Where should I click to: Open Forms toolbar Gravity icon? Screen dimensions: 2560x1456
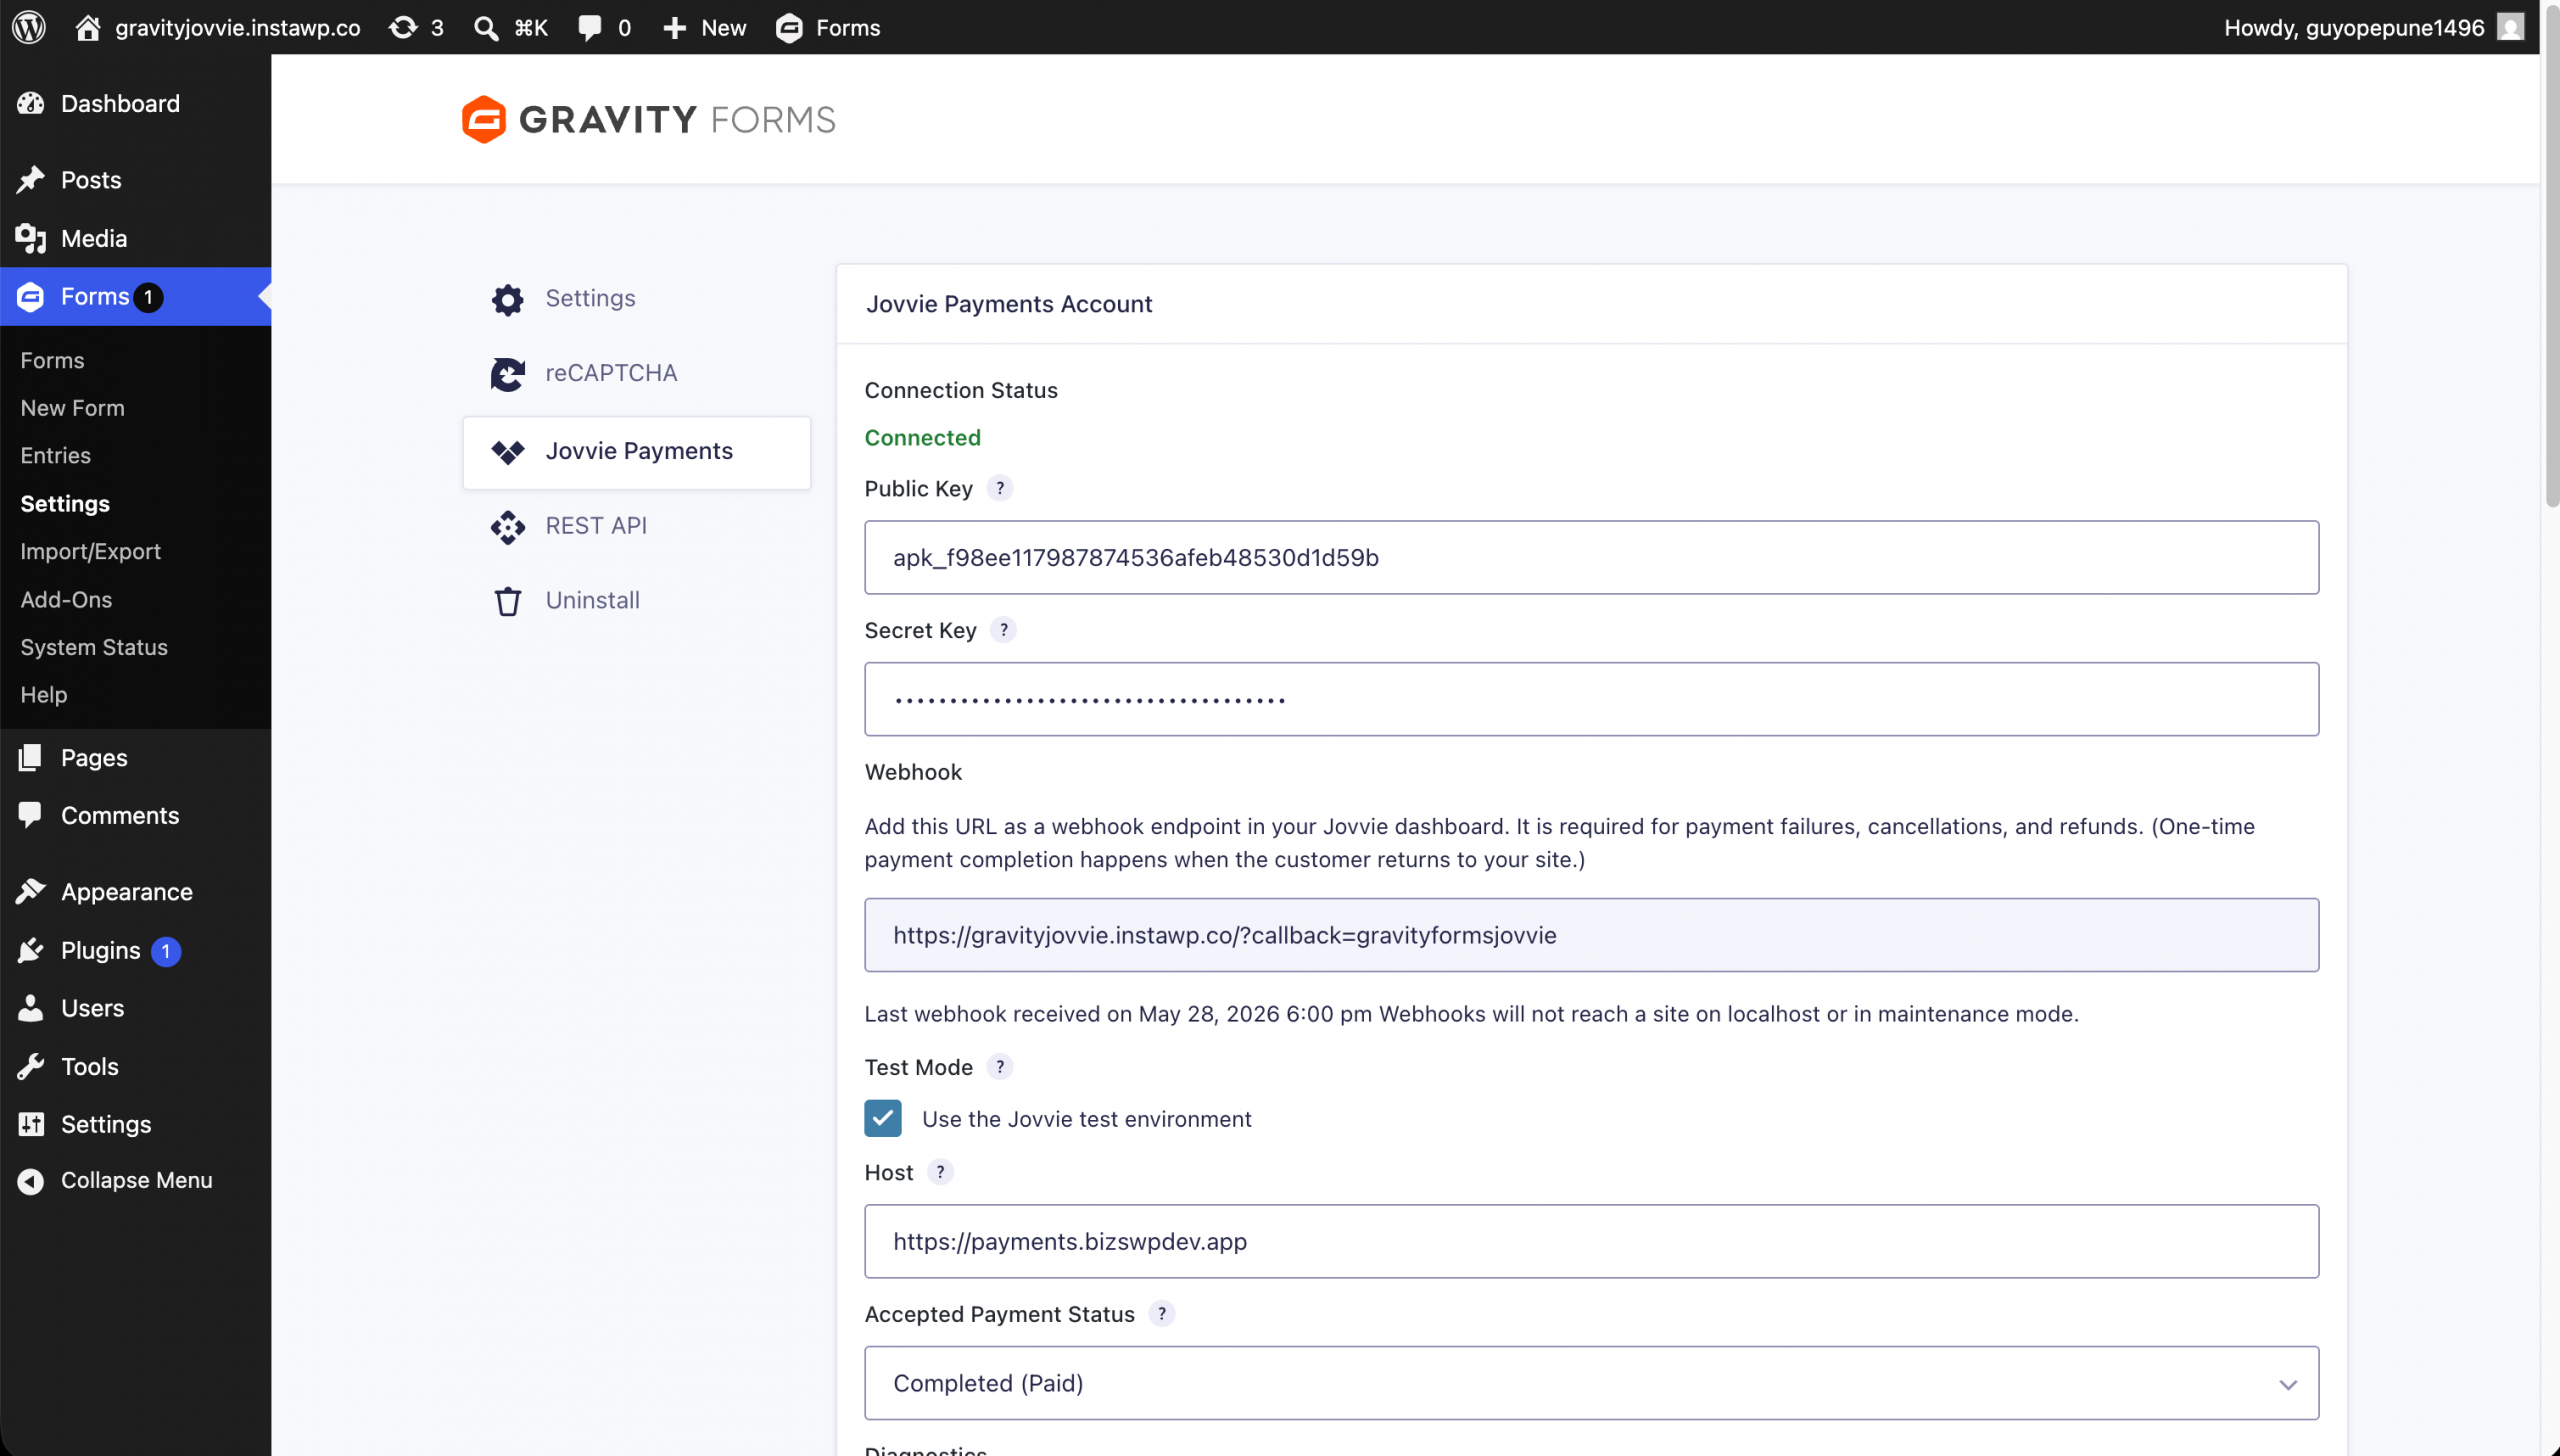click(789, 27)
